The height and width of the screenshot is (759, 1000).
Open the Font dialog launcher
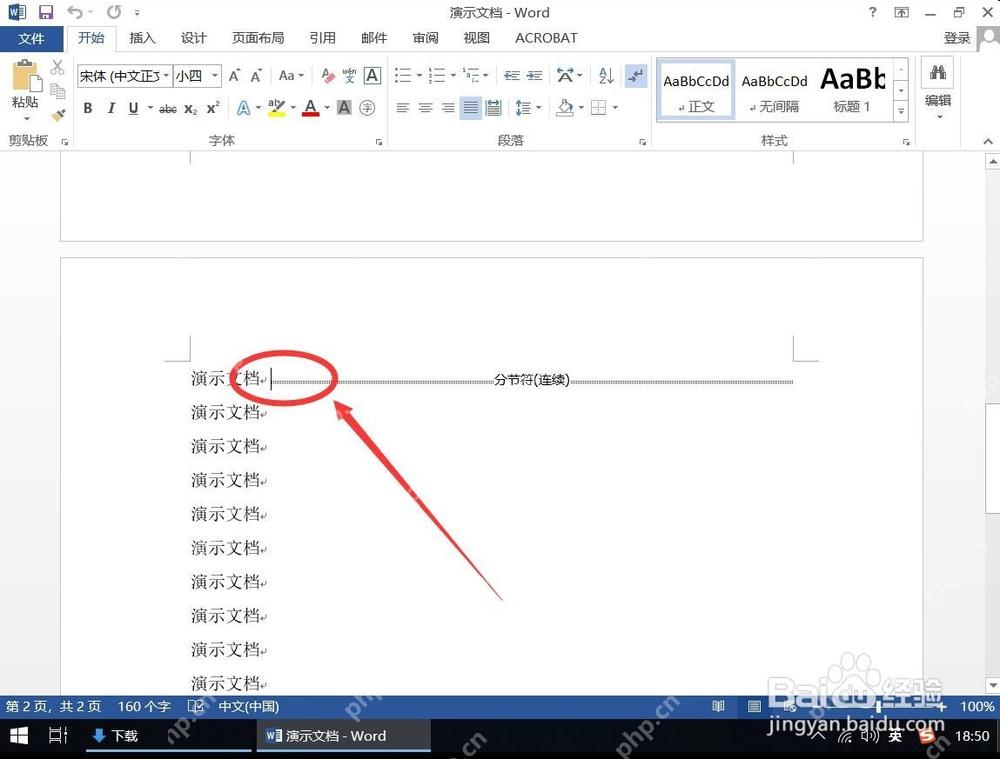(379, 142)
